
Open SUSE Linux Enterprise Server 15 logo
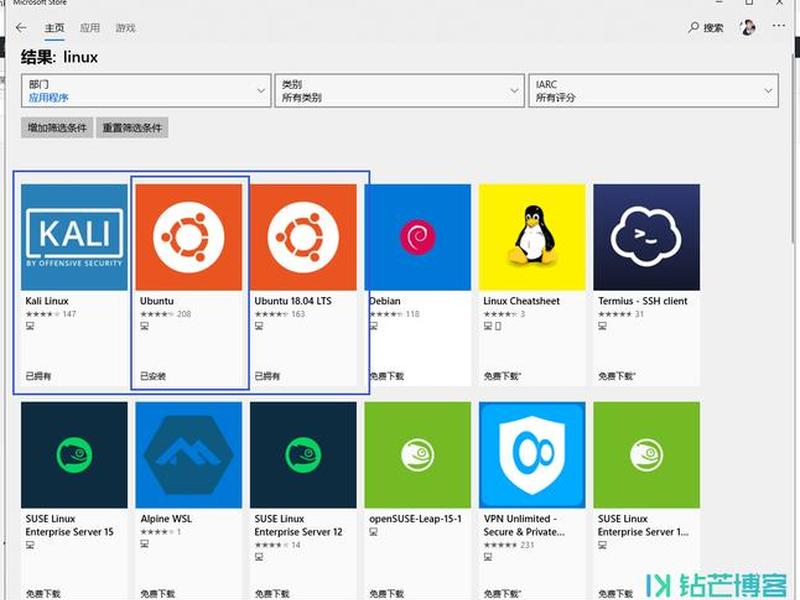(74, 455)
